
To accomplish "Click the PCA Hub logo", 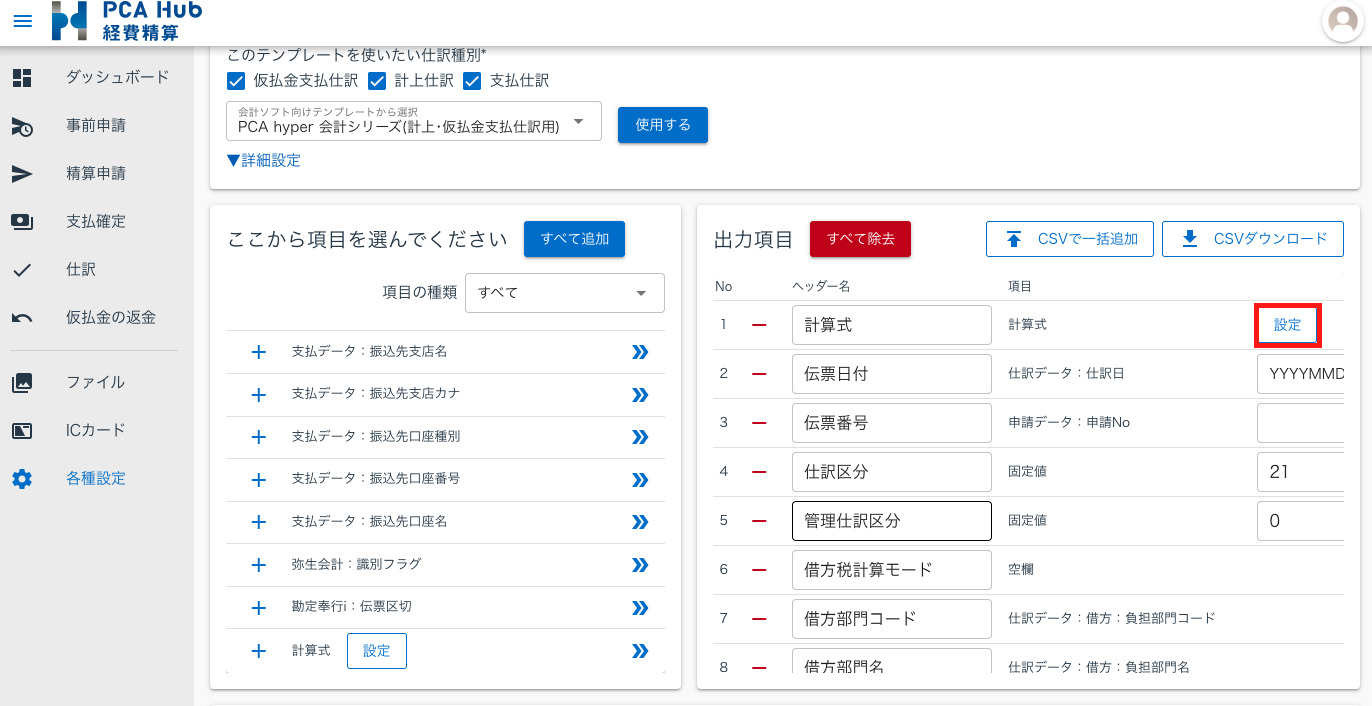I will coord(126,21).
